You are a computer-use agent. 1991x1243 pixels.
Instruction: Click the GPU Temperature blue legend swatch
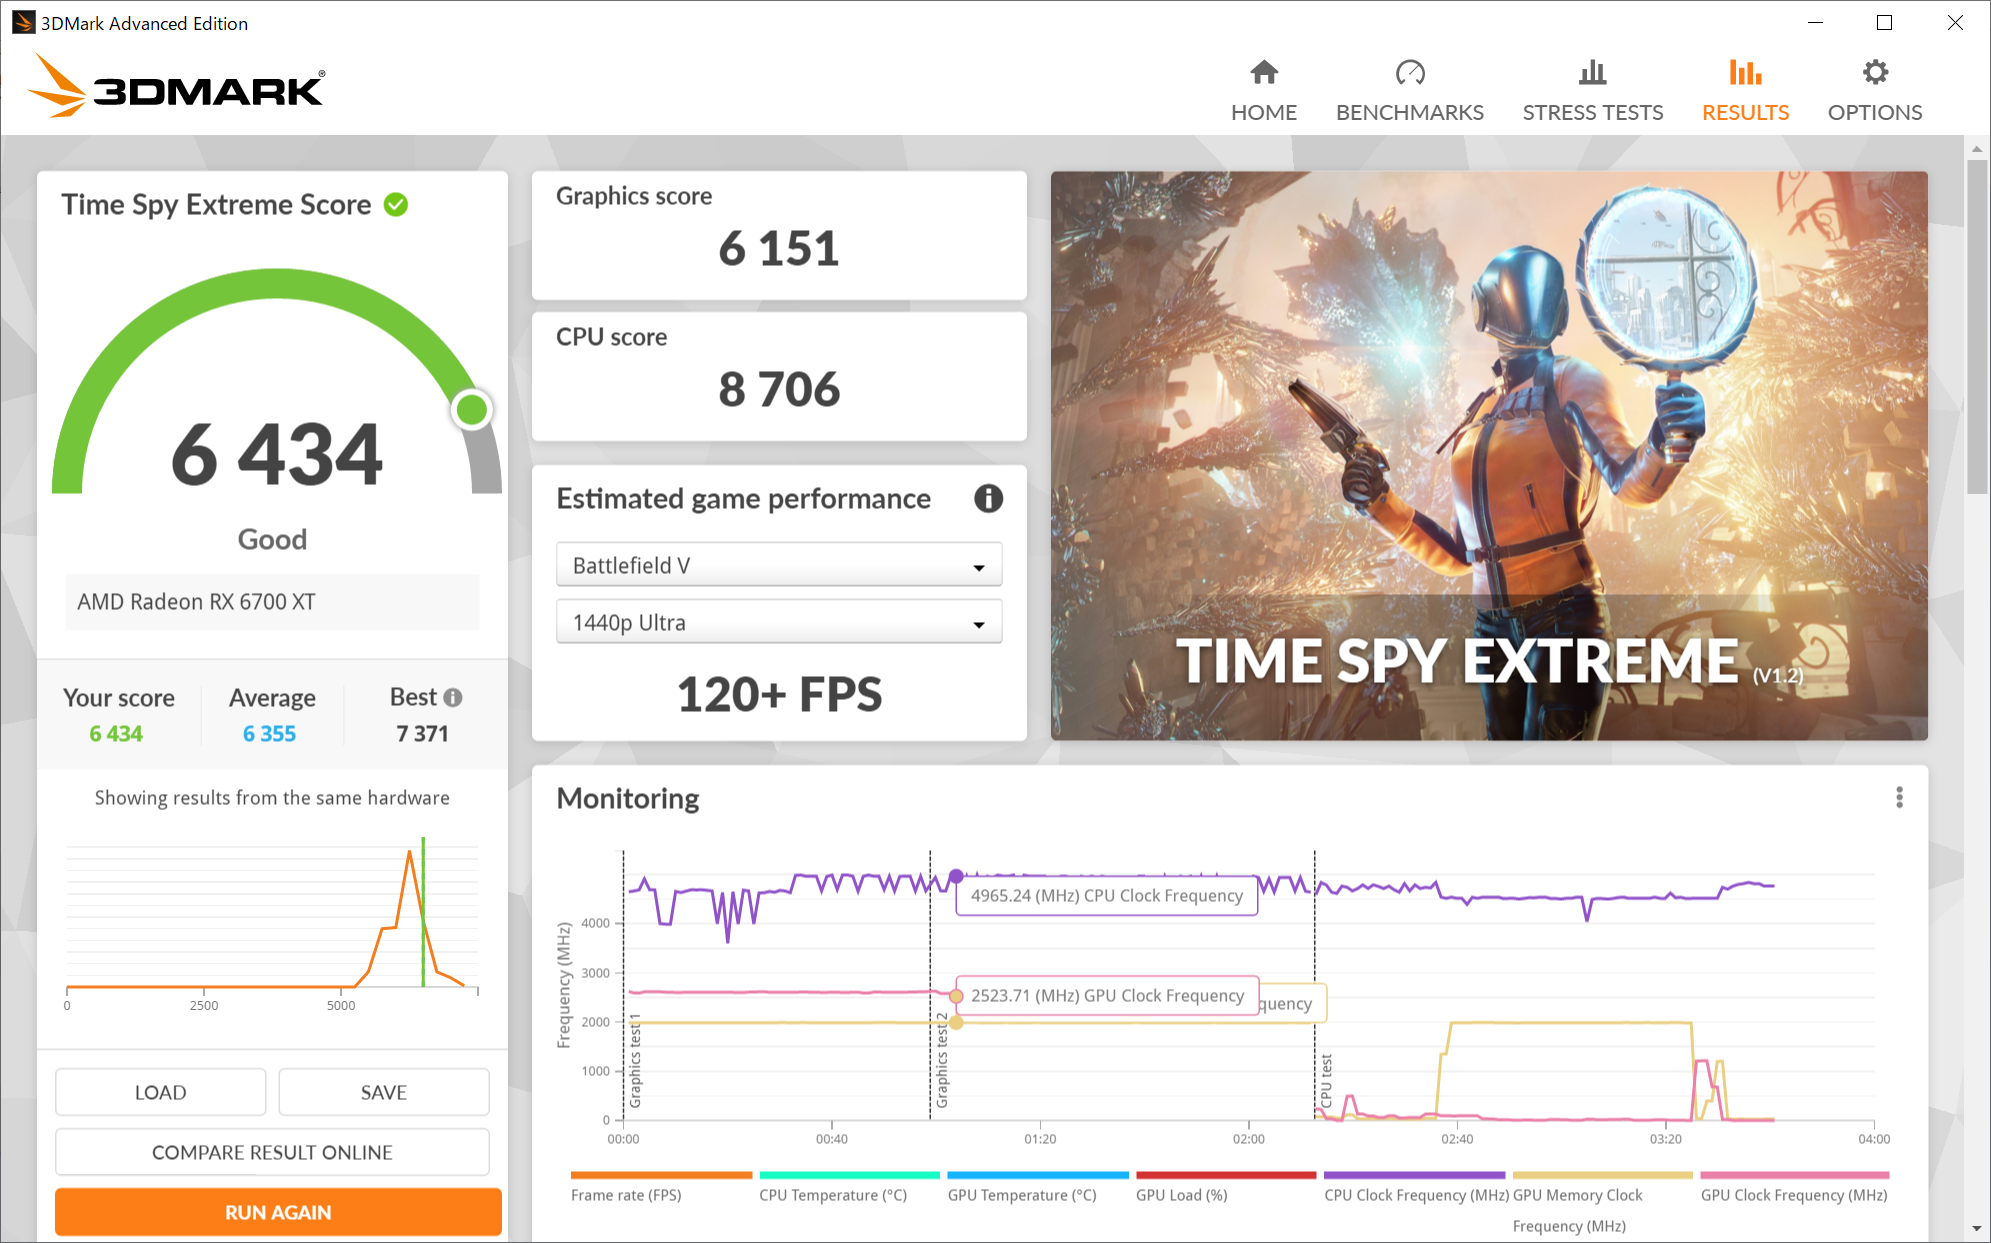click(x=1037, y=1175)
